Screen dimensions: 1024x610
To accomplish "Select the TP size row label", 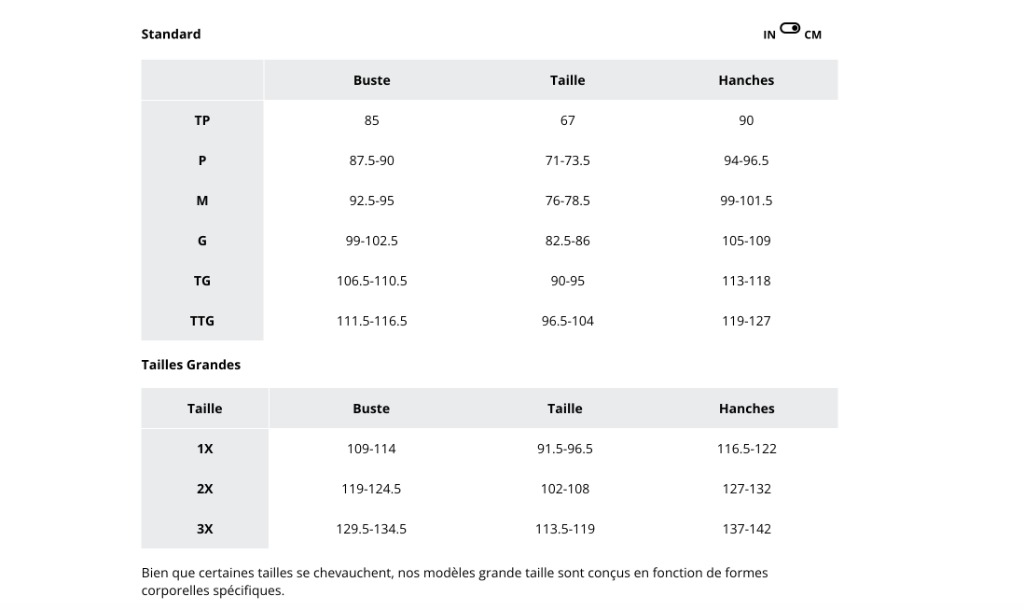I will click(x=202, y=120).
